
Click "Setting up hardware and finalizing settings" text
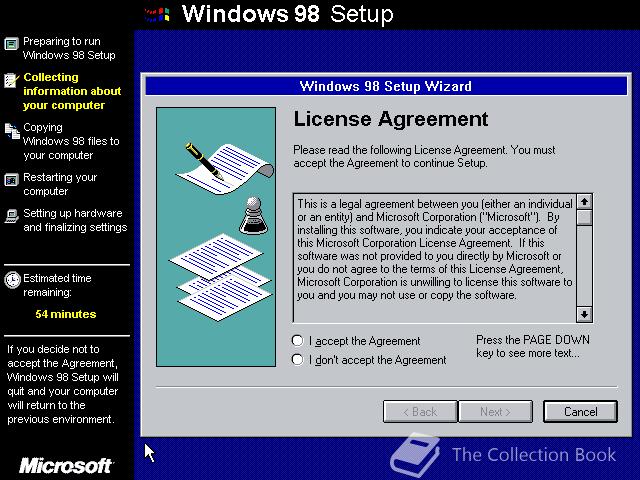[x=75, y=220]
